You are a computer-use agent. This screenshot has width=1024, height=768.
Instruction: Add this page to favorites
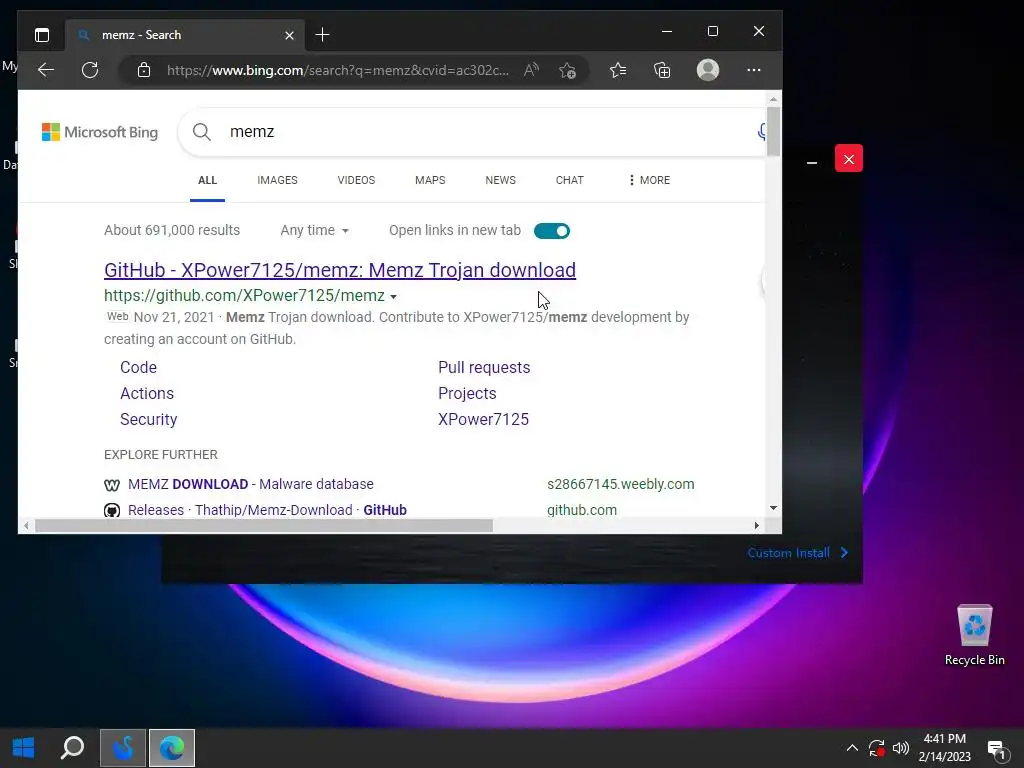coord(568,70)
